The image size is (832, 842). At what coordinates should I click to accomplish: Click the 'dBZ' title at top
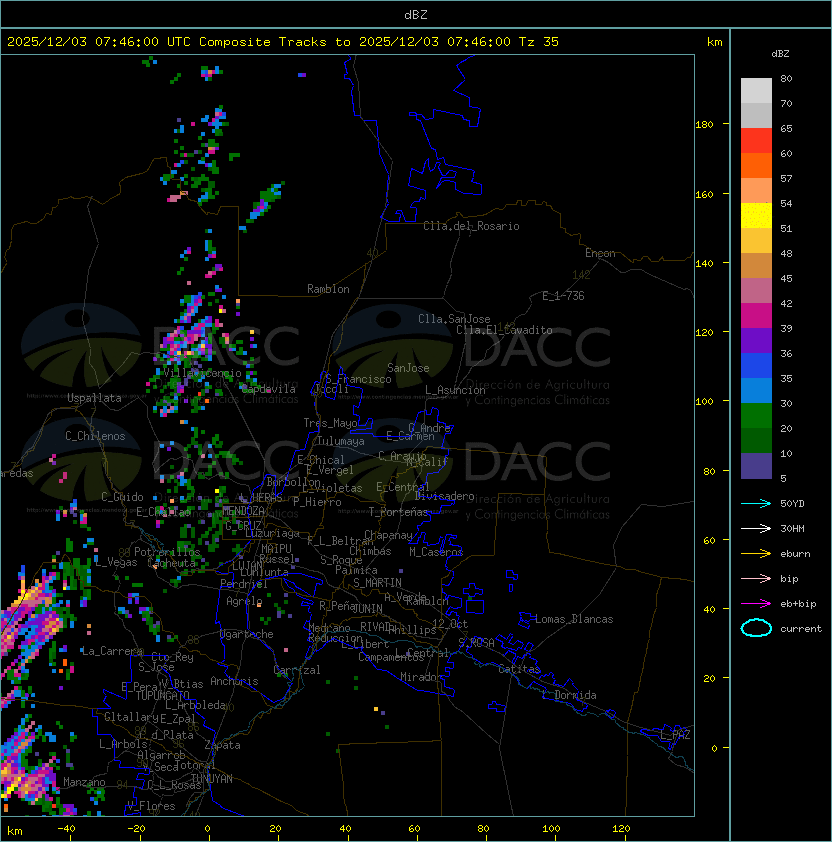point(416,15)
